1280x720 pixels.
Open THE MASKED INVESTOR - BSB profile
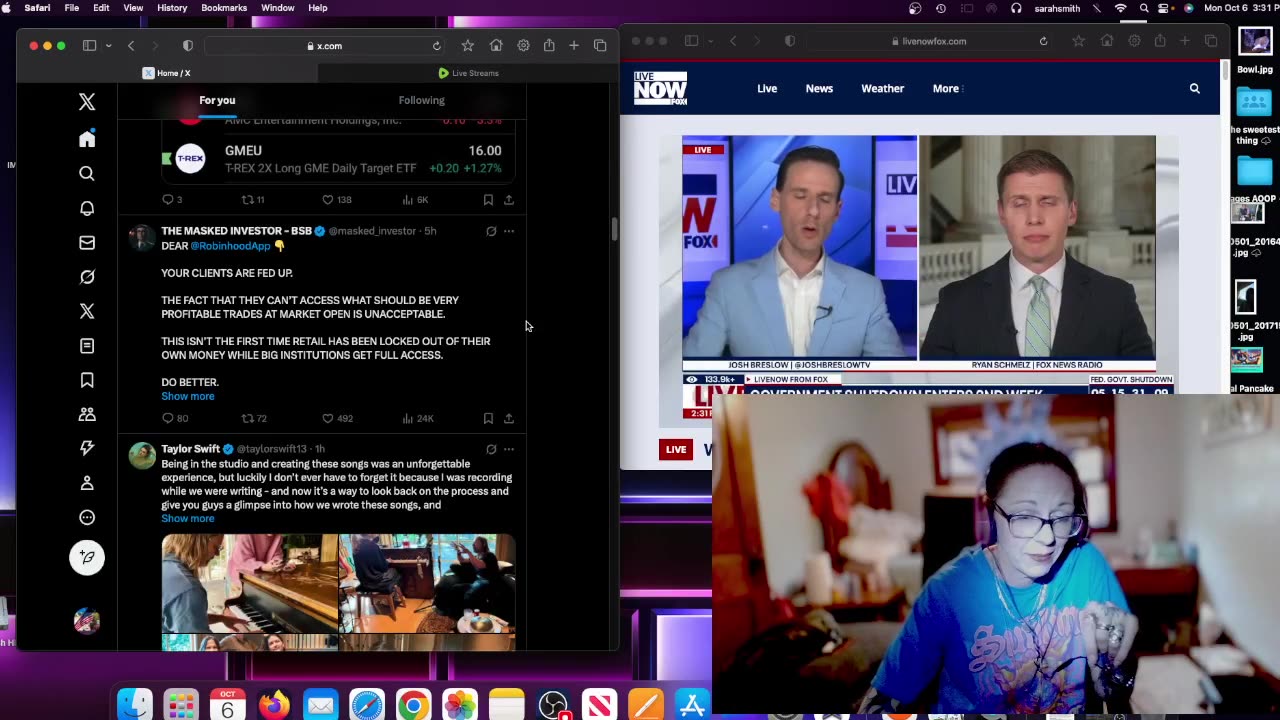coord(236,231)
